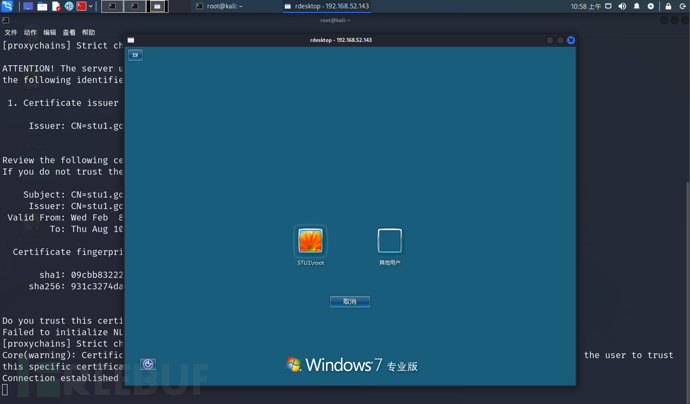Click the language indicator on login screen
The height and width of the screenshot is (404, 690).
coord(135,55)
